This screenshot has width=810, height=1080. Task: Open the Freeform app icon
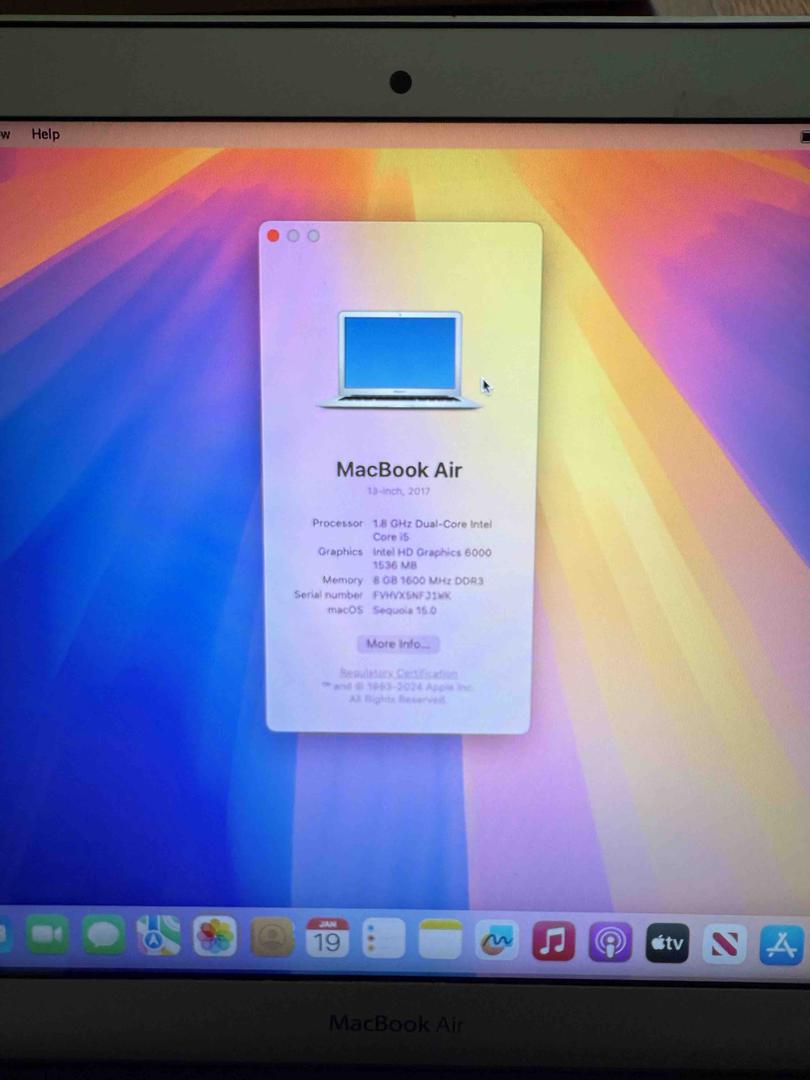(497, 940)
